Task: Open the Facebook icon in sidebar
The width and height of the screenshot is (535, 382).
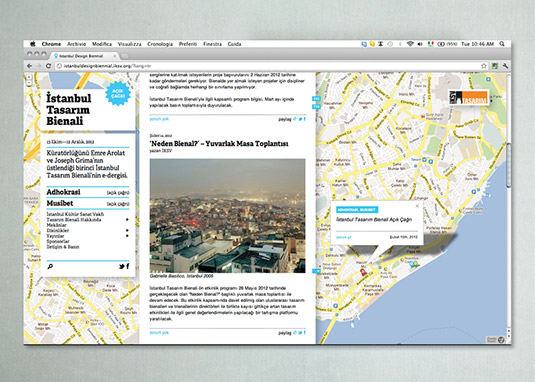Action: (x=128, y=266)
